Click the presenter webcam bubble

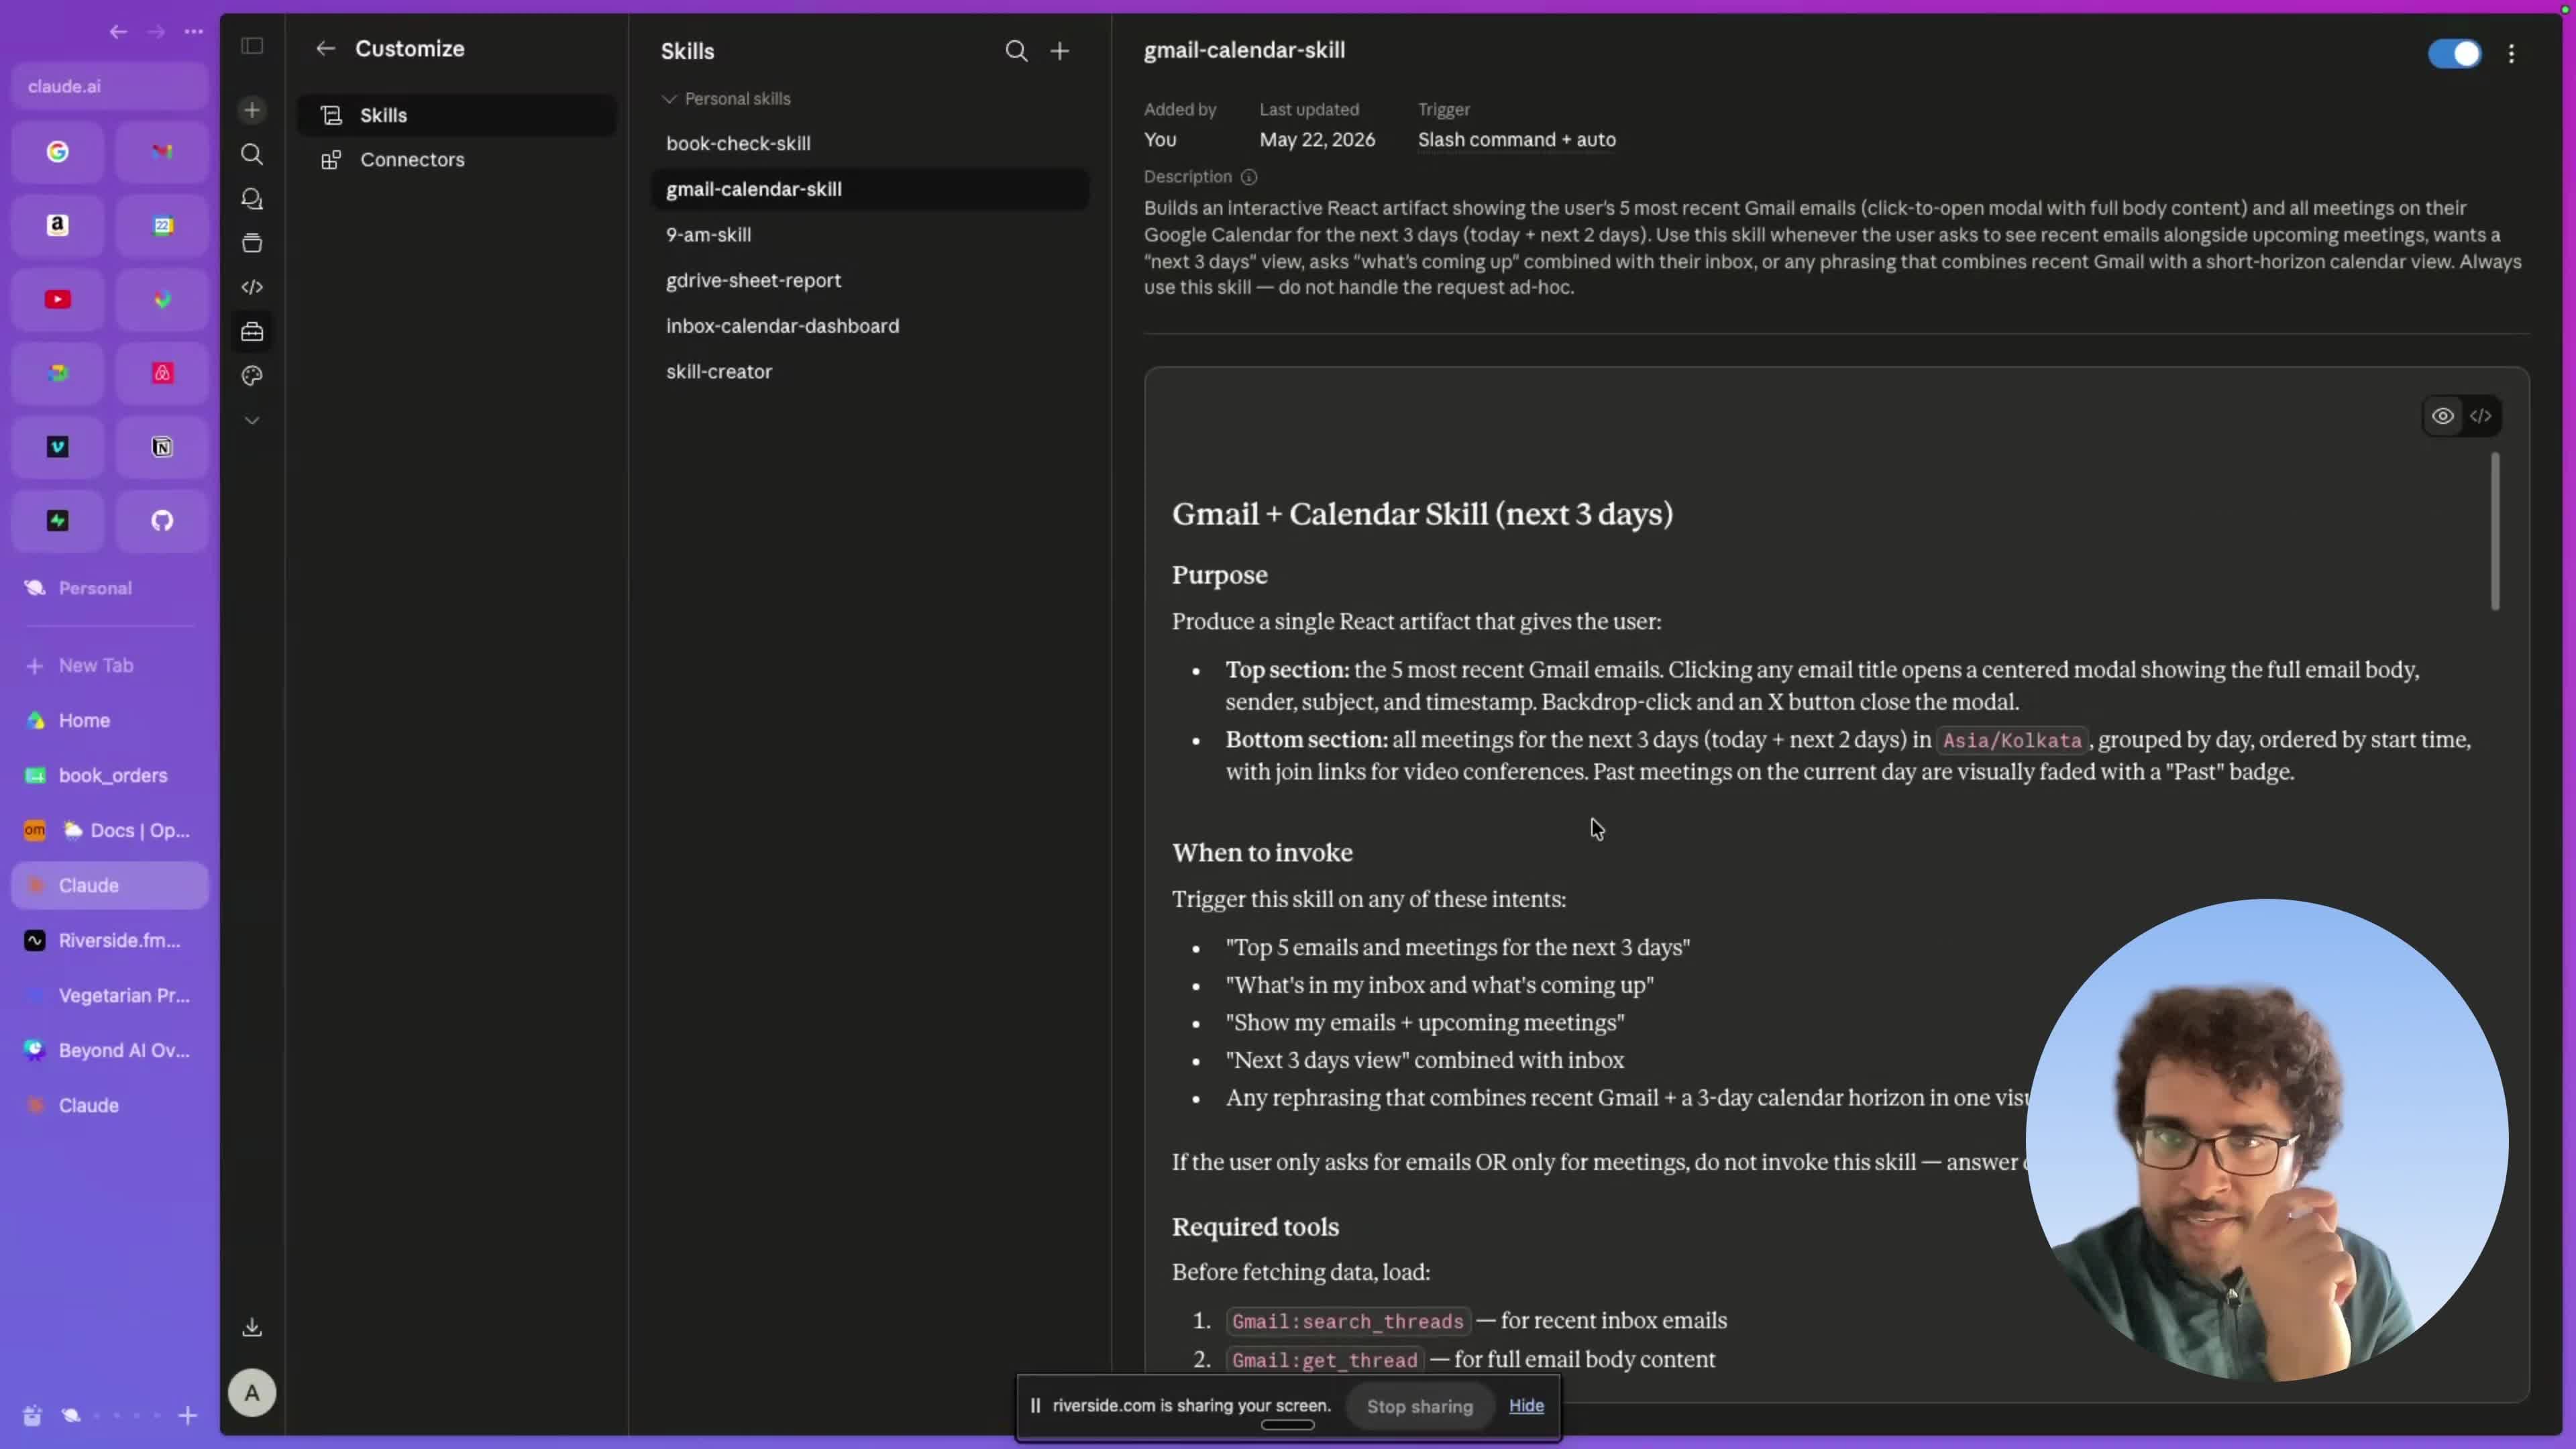(2266, 1140)
